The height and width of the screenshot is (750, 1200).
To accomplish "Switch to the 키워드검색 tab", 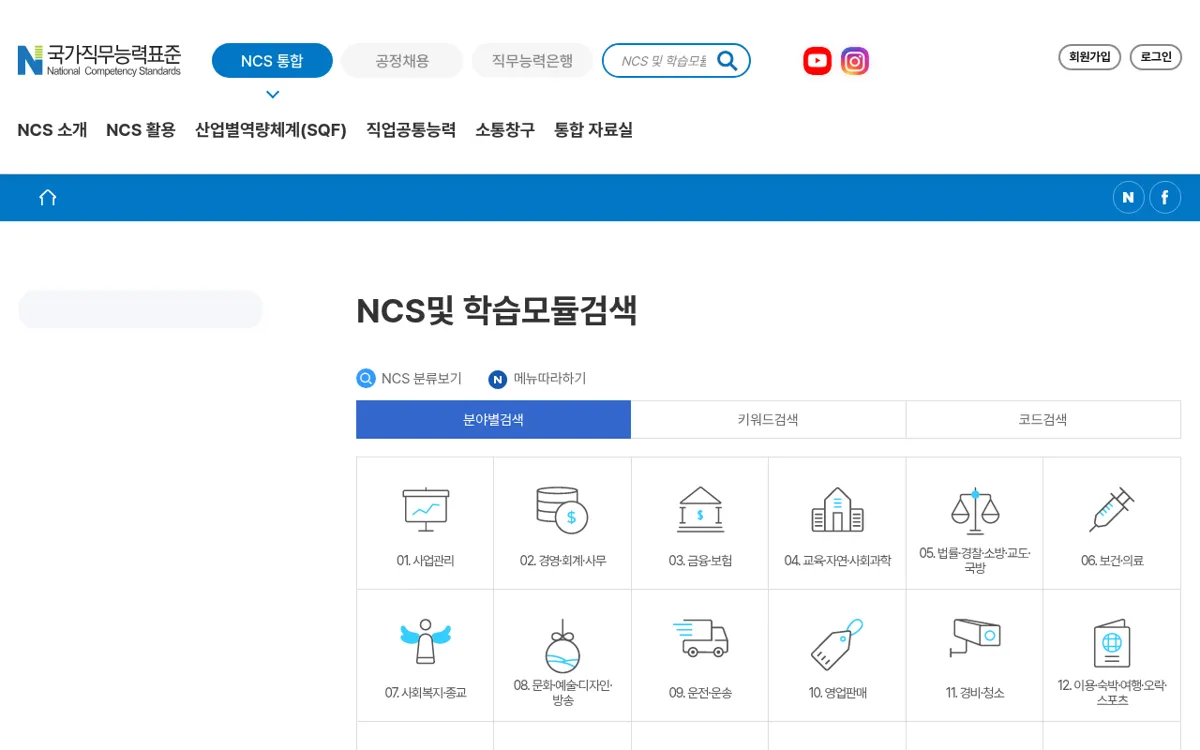I will [x=768, y=420].
